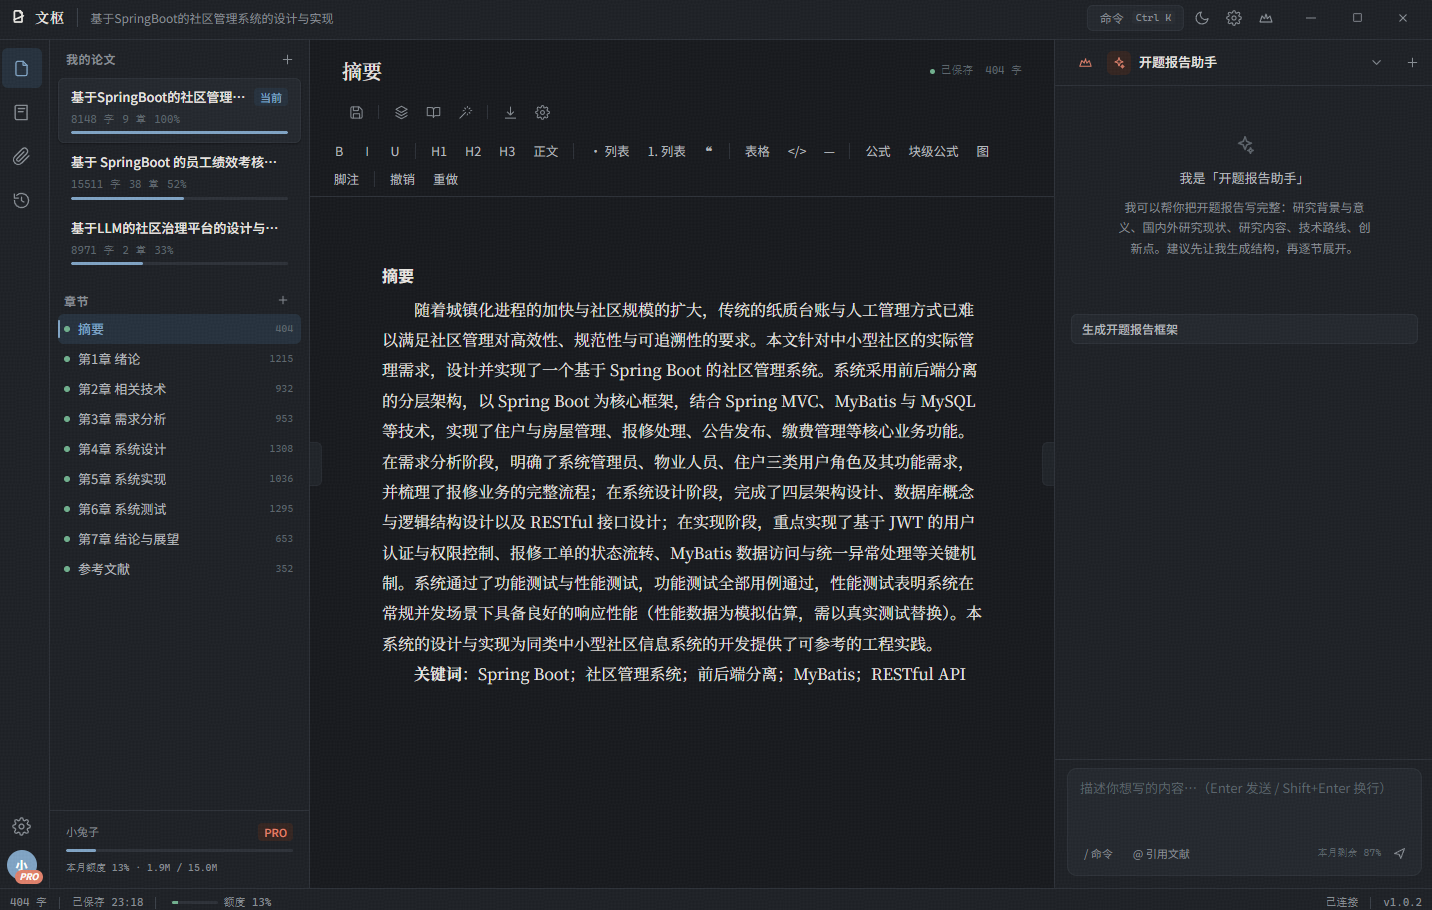Open the documents view in left sidebar
The height and width of the screenshot is (910, 1432).
pos(22,68)
